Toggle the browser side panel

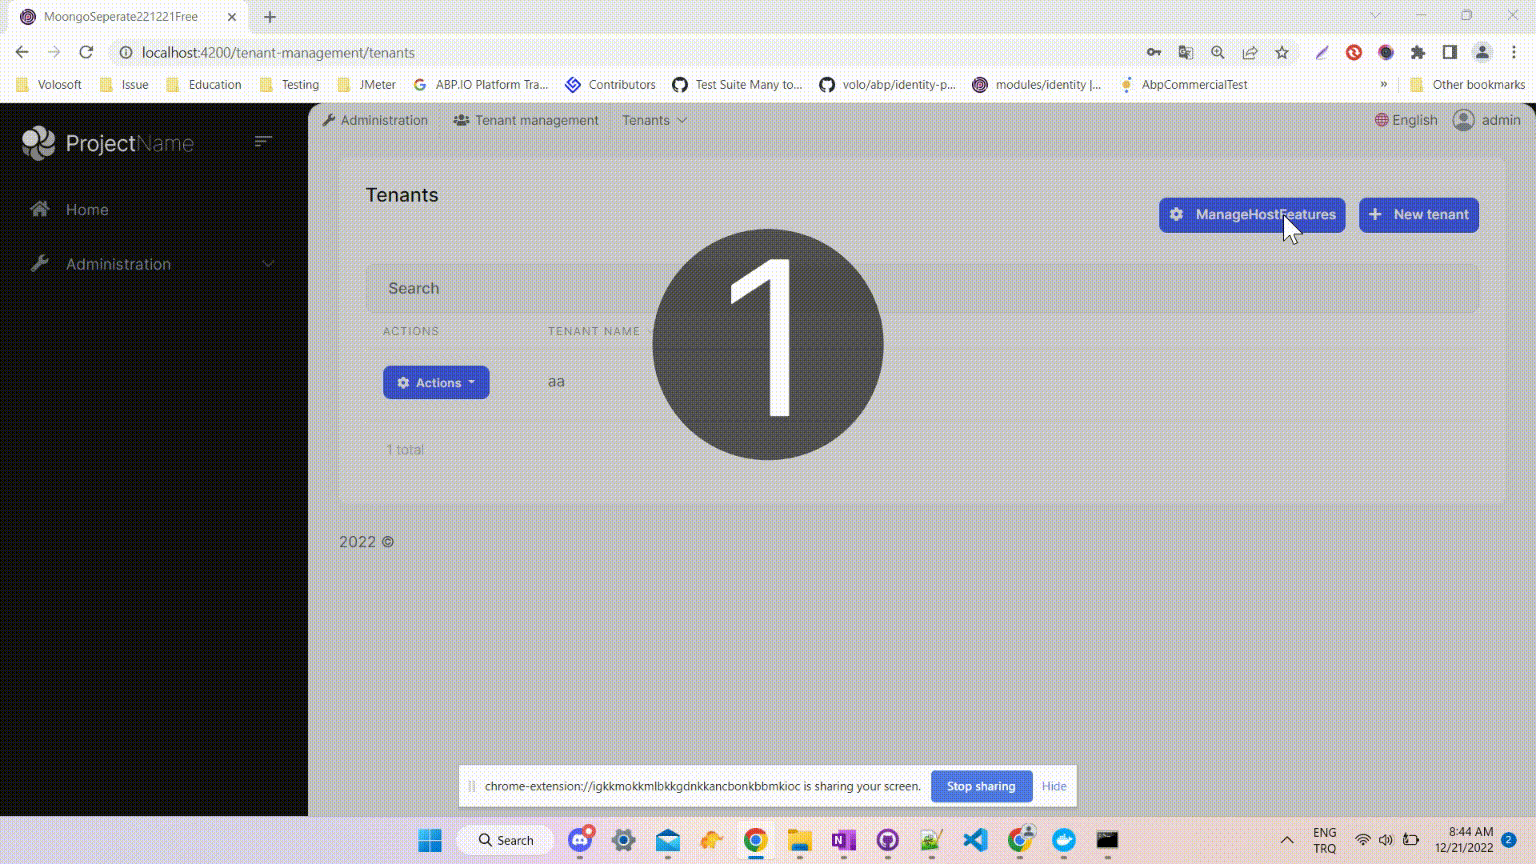1450,52
